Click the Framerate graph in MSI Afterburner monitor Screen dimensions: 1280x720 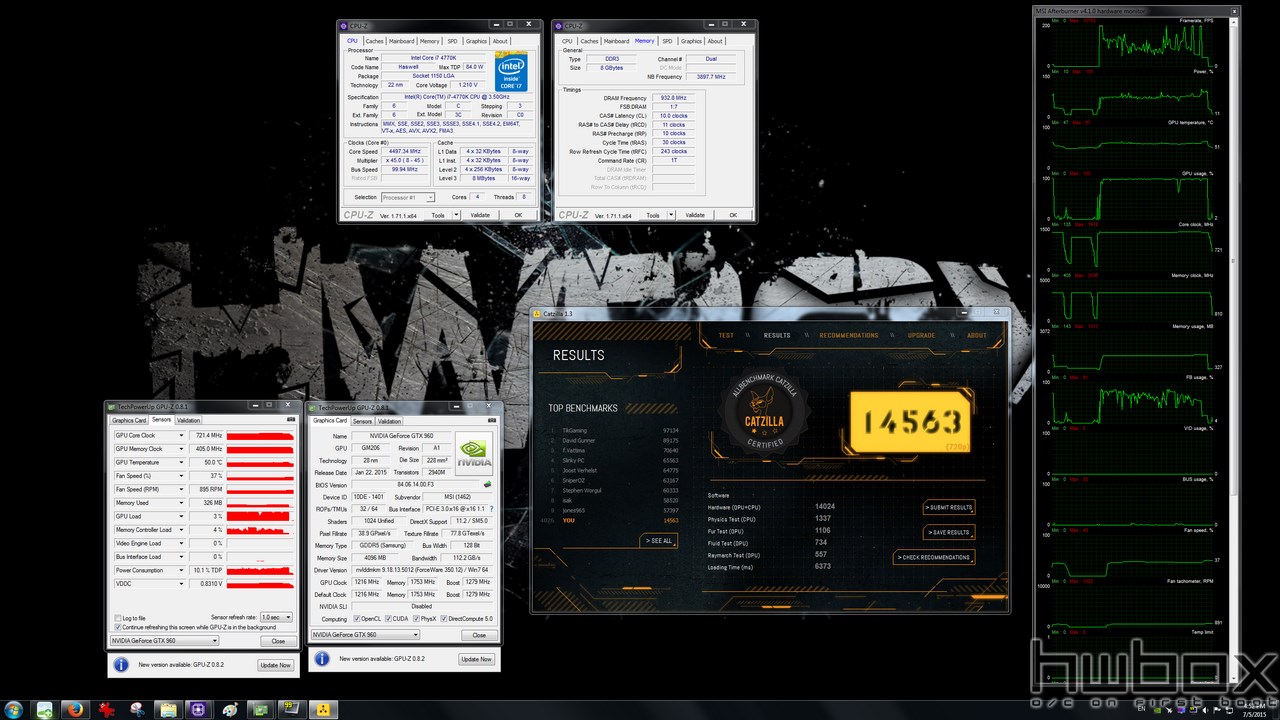(x=1132, y=44)
